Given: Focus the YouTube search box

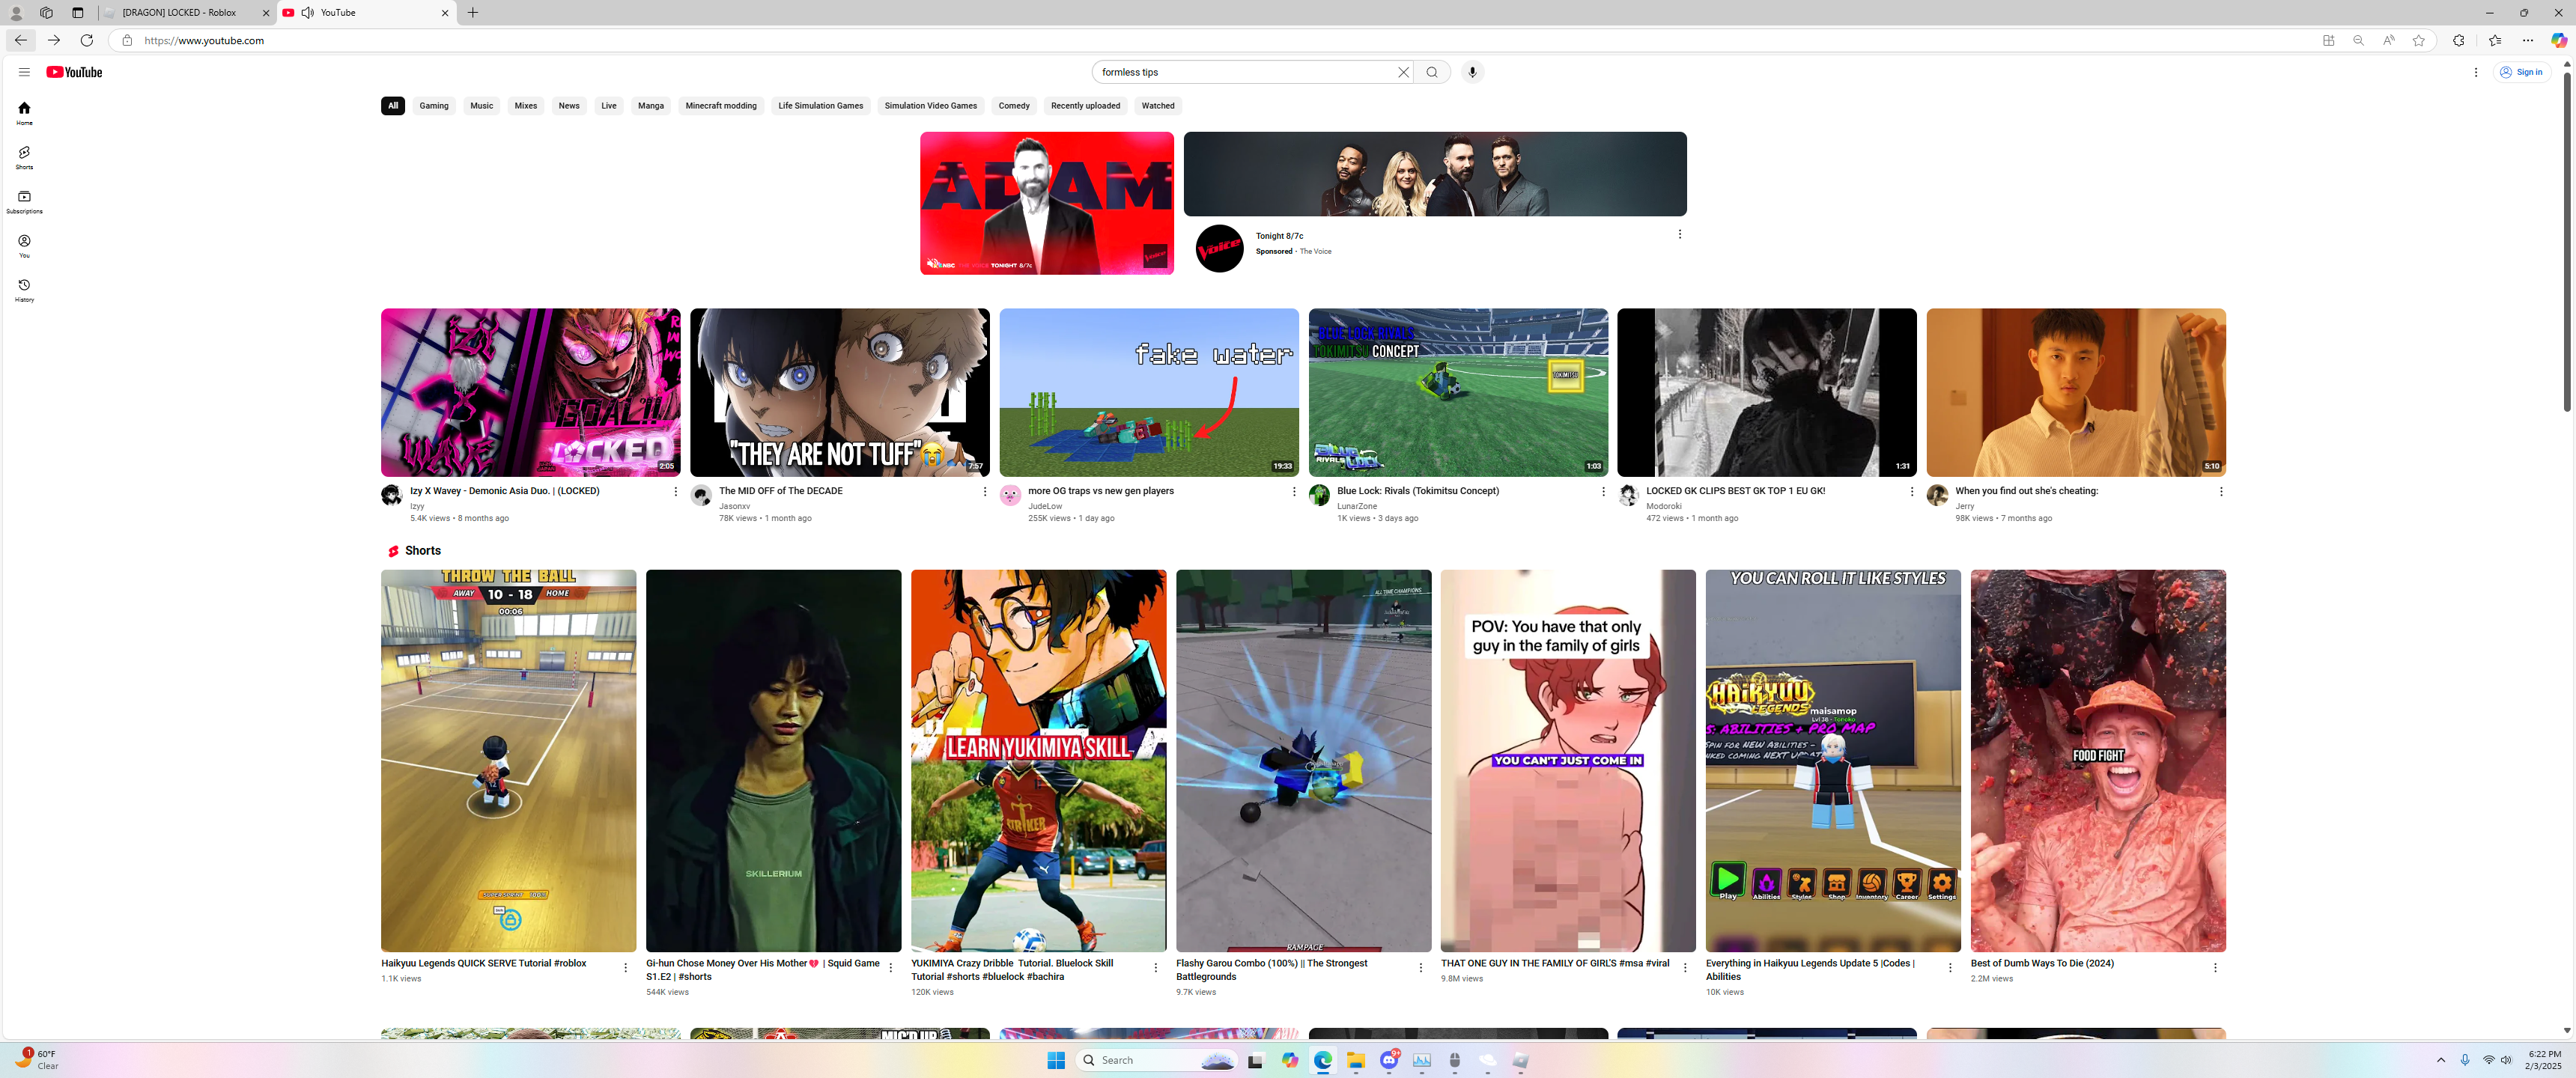Looking at the screenshot, I should (x=1246, y=72).
